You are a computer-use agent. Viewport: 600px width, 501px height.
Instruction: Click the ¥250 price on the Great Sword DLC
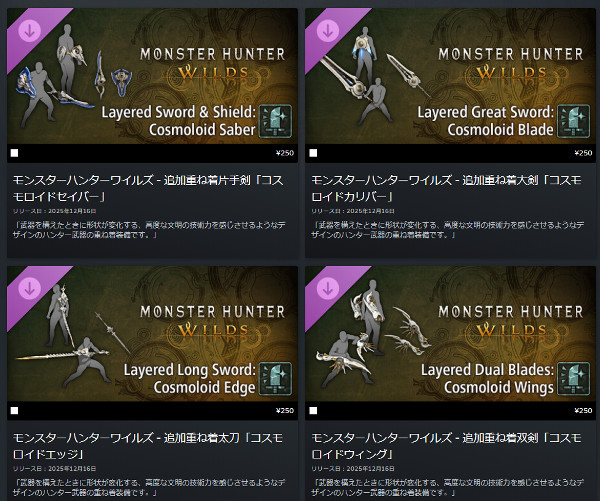pos(583,153)
